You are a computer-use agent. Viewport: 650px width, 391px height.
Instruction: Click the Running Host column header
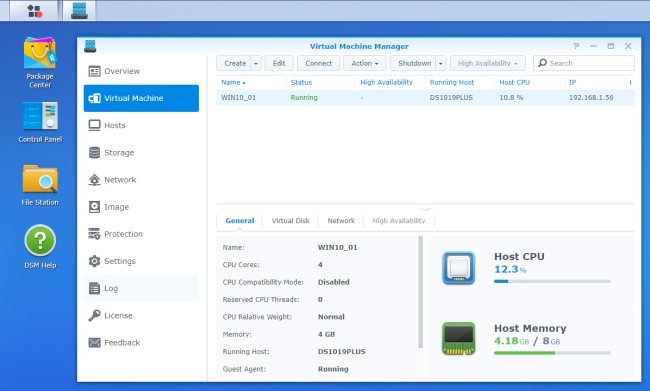(x=452, y=83)
